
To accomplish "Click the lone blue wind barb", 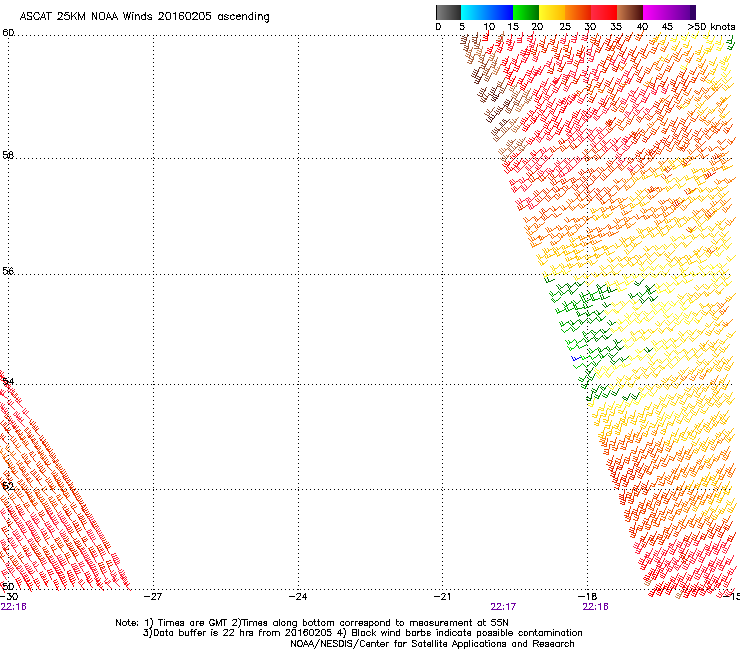I will coord(576,359).
